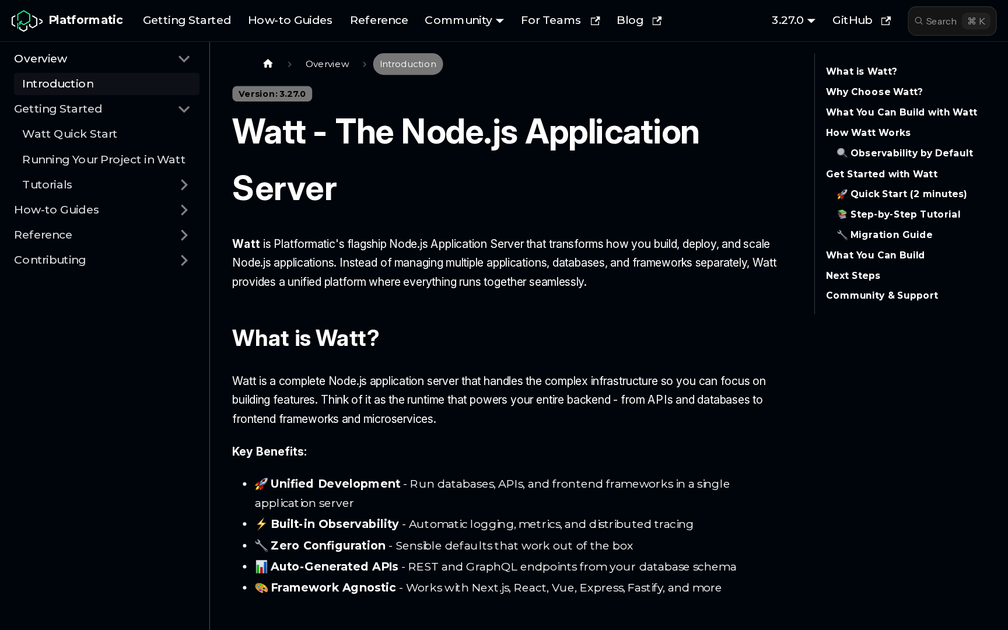Image resolution: width=1008 pixels, height=630 pixels.
Task: Select Getting Started in the top navbar
Action: (x=186, y=20)
